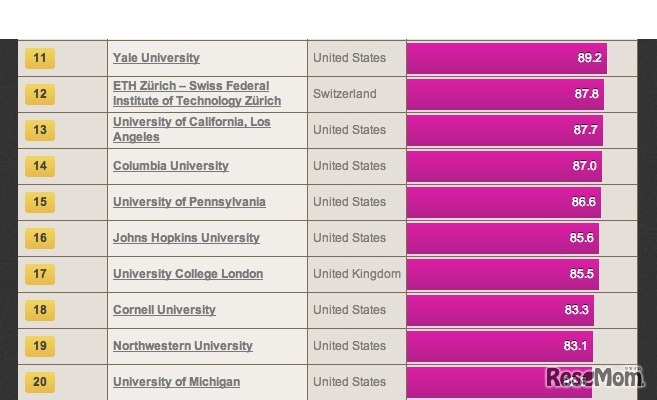Open the University of Pennsylvania link
657x400 pixels.
coord(189,202)
